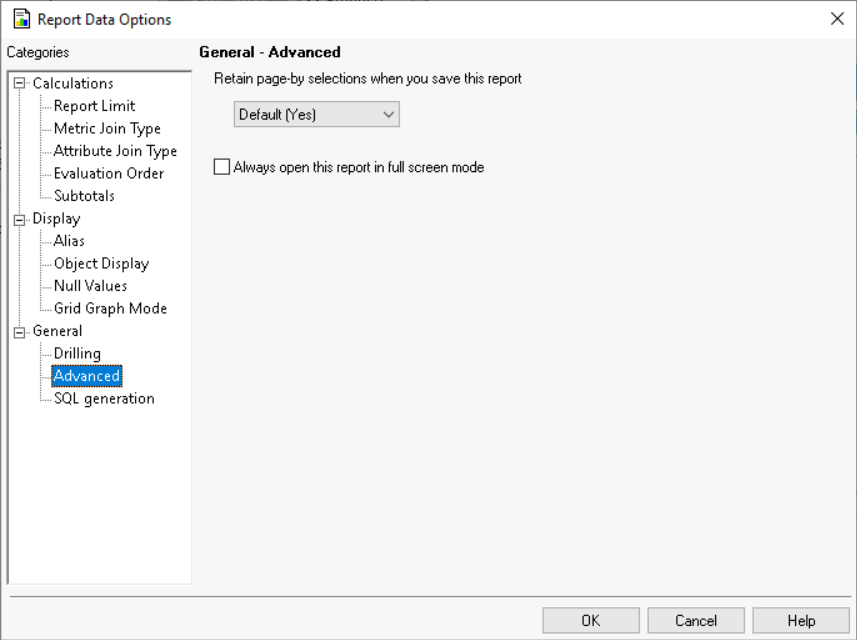
Task: Open the Retain page-by selections dropdown
Action: coord(316,115)
